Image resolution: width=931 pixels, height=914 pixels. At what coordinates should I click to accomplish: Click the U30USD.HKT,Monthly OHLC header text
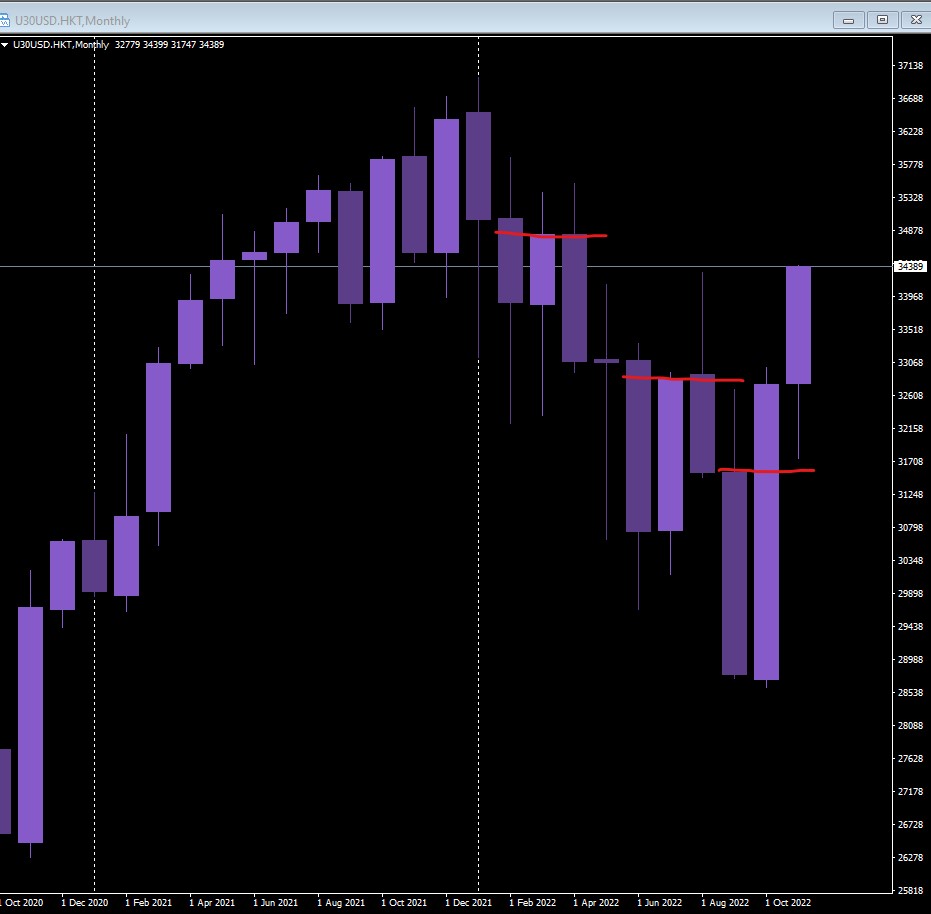[x=119, y=45]
